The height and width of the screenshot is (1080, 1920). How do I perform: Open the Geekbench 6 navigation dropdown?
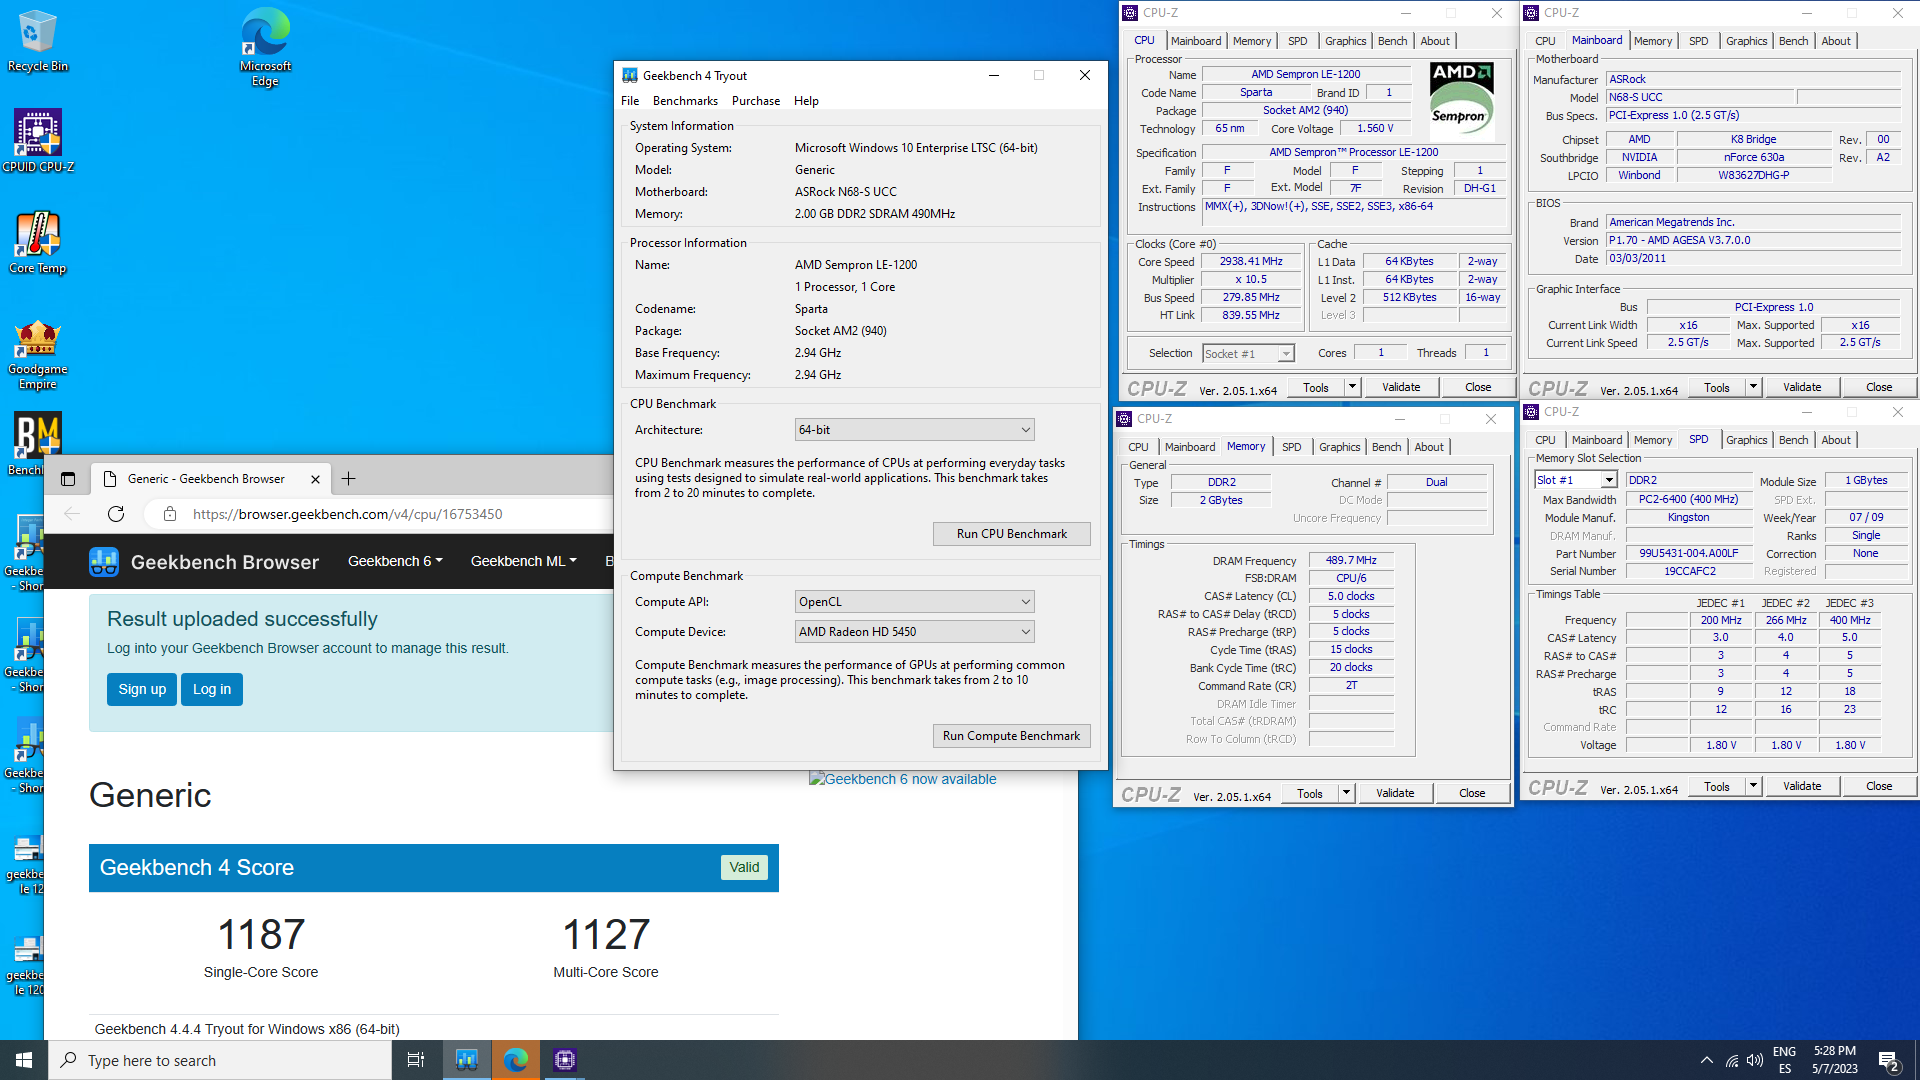coord(395,562)
